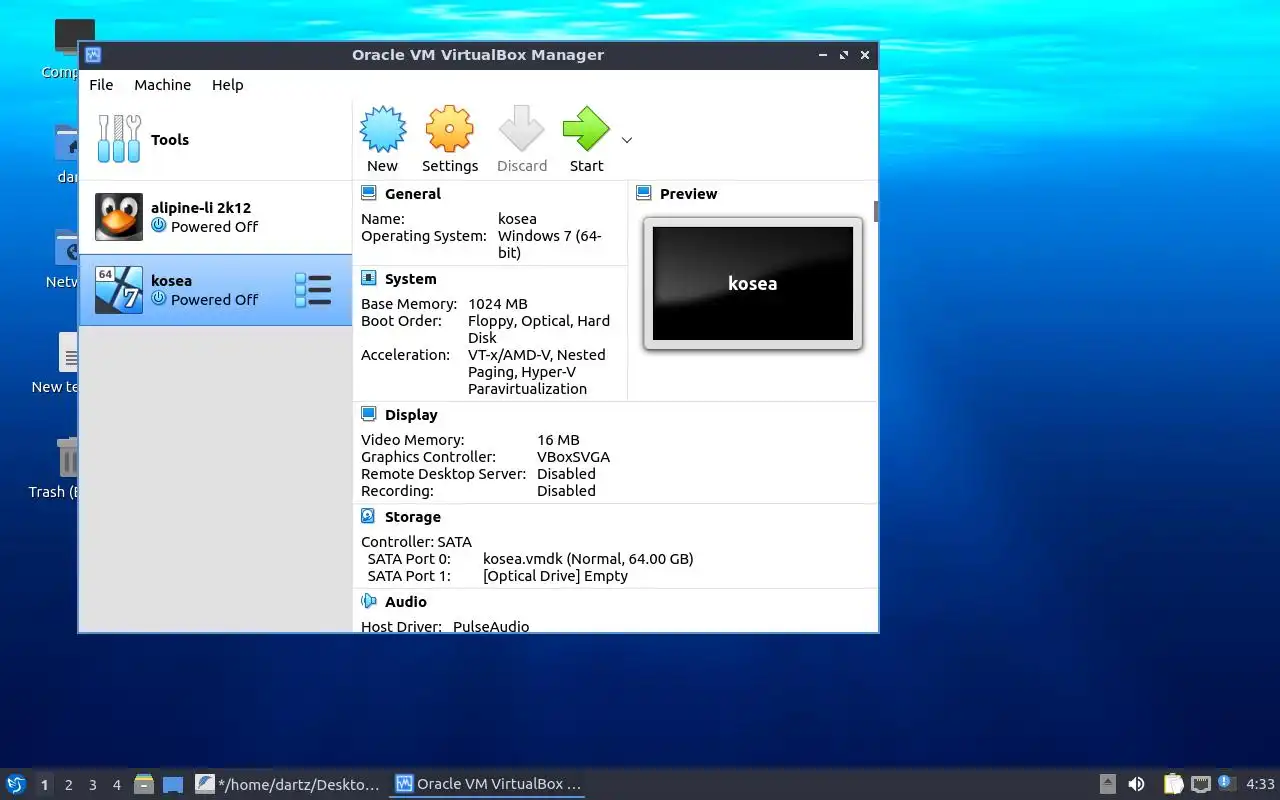Click the VirtualBox title bar app icon
Viewport: 1280px width, 800px height.
(x=93, y=55)
